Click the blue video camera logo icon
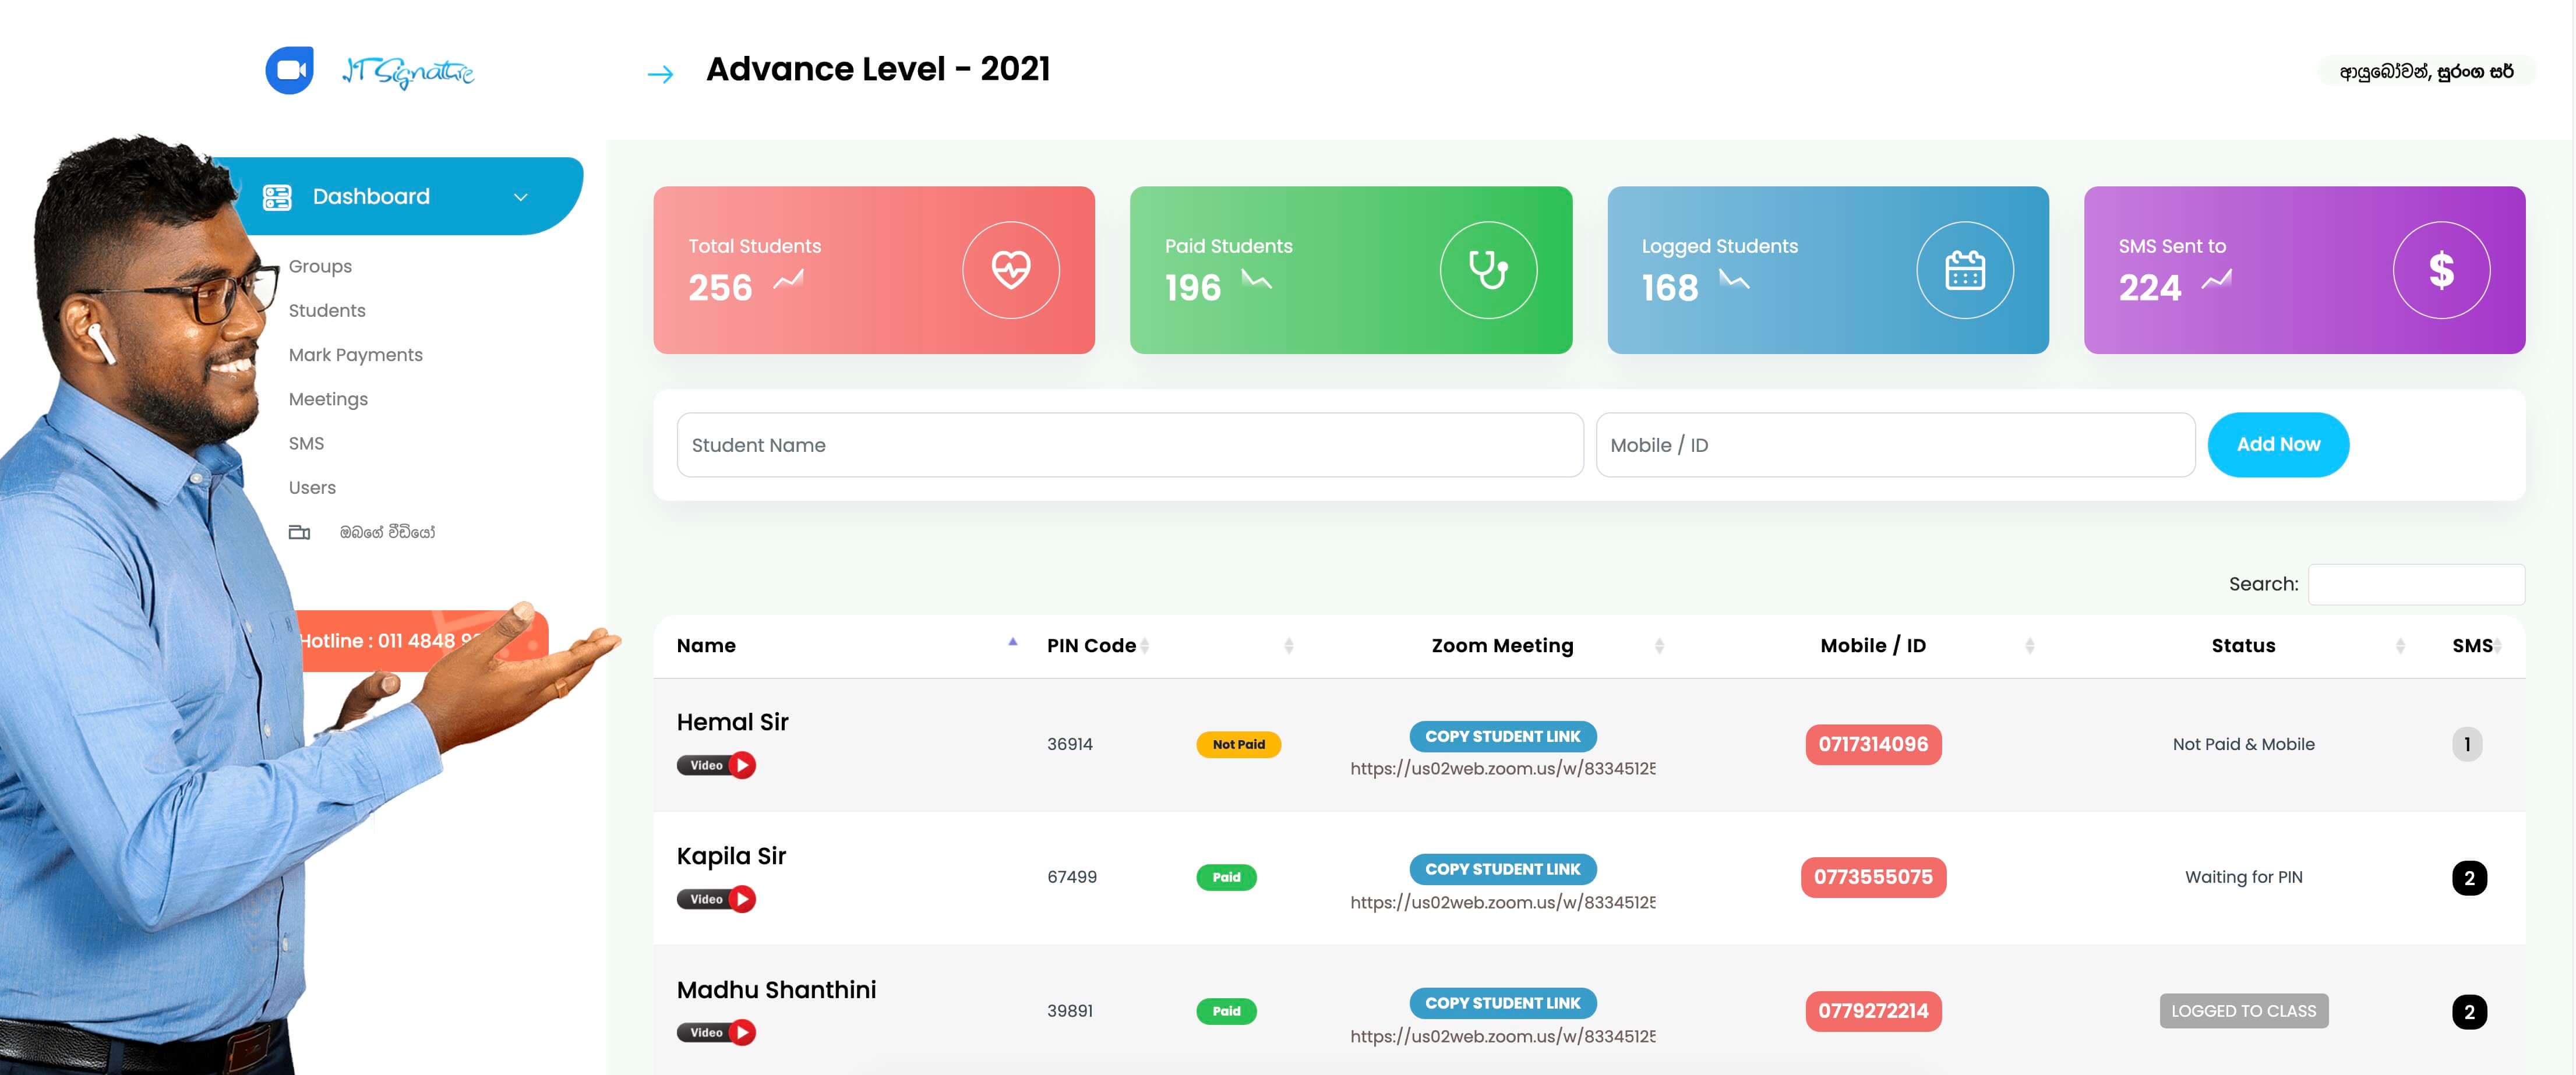2576x1075 pixels. [x=289, y=70]
